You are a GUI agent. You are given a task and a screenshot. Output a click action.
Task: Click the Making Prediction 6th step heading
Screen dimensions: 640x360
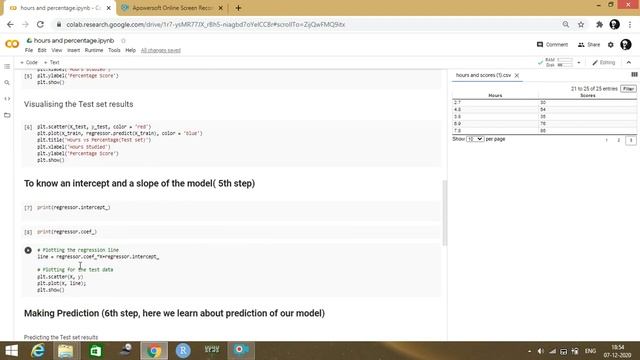174,313
